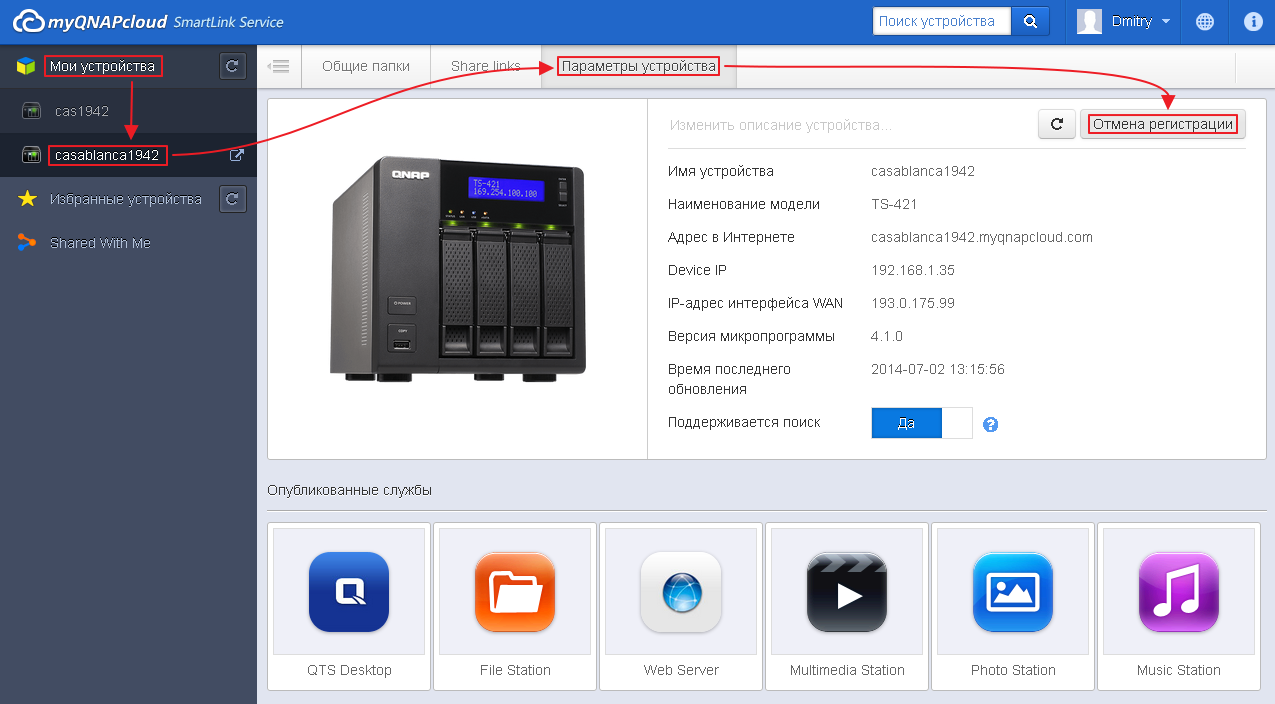Click the WAN IP value 193.0.175.99
Image resolution: width=1275 pixels, height=704 pixels.
click(913, 303)
